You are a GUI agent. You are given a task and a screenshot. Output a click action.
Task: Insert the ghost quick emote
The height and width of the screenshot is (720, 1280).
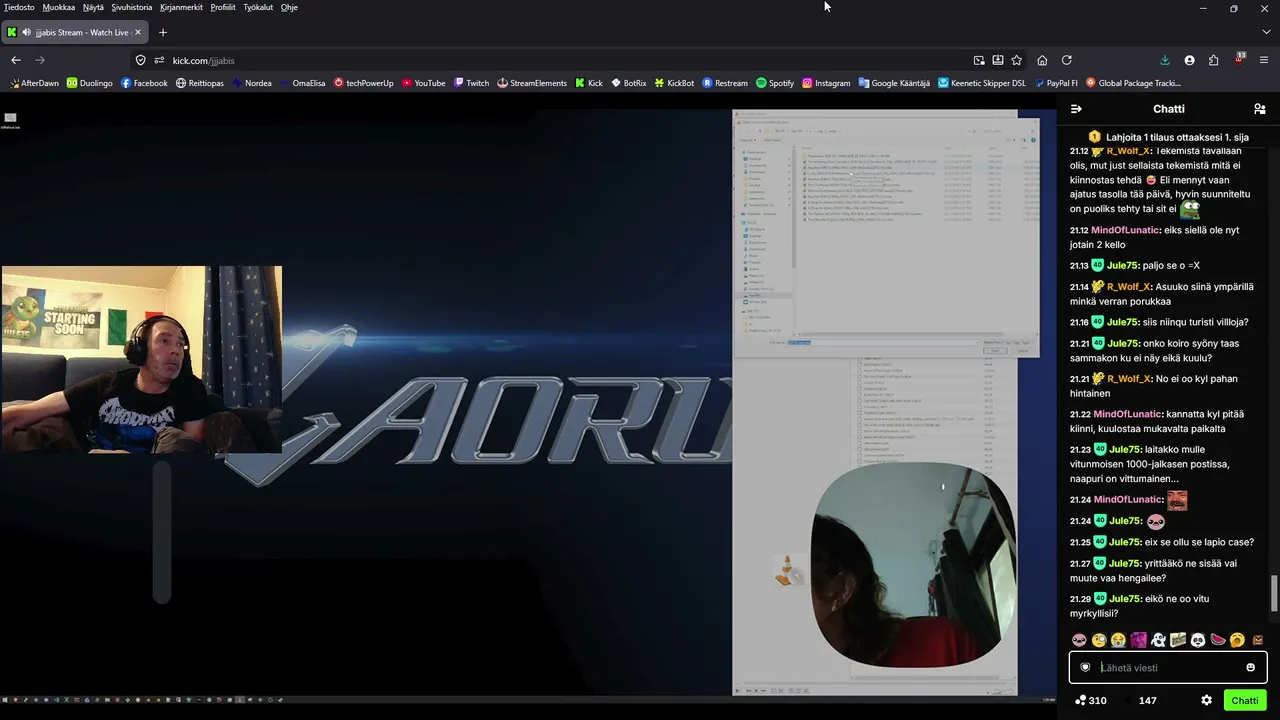pyautogui.click(x=1158, y=640)
